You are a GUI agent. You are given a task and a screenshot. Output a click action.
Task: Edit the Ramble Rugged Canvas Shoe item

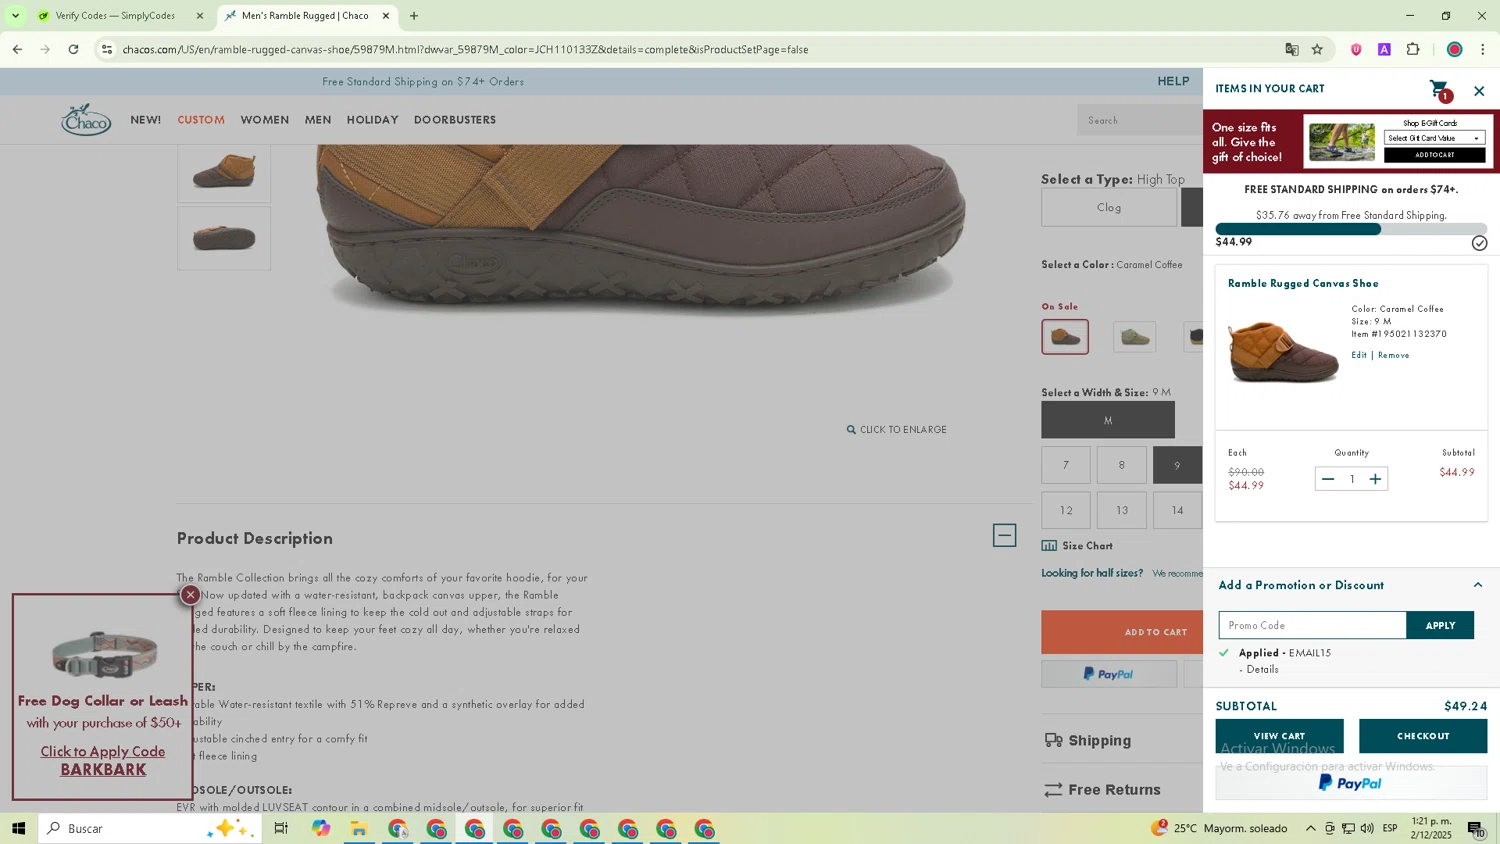click(x=1358, y=355)
